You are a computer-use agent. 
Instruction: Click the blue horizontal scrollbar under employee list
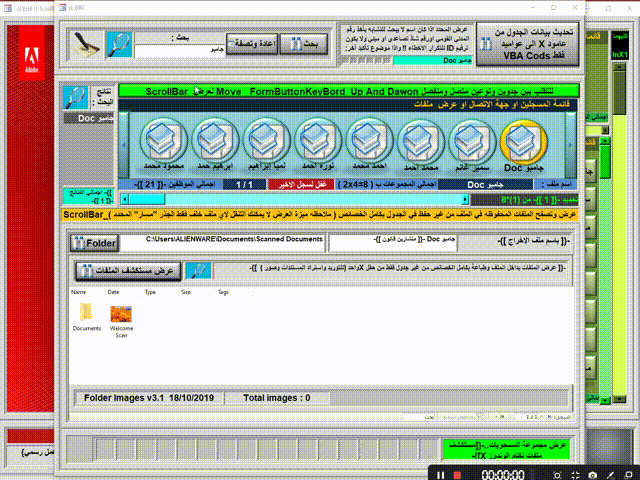350,199
